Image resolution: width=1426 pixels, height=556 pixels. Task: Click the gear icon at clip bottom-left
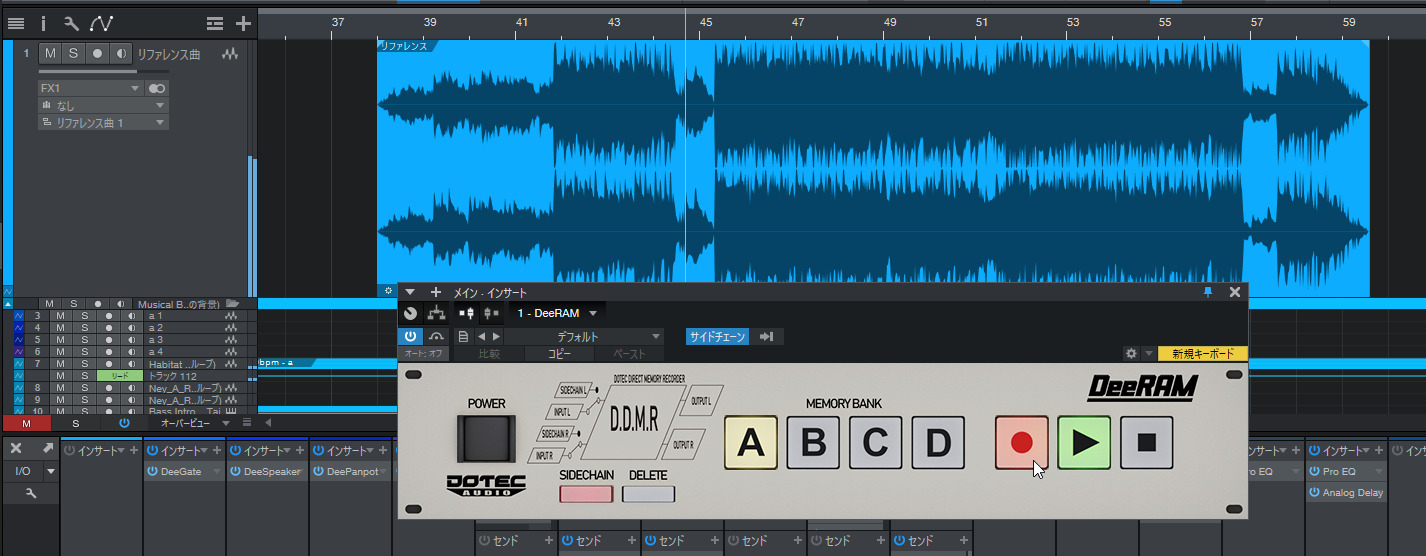tap(388, 291)
